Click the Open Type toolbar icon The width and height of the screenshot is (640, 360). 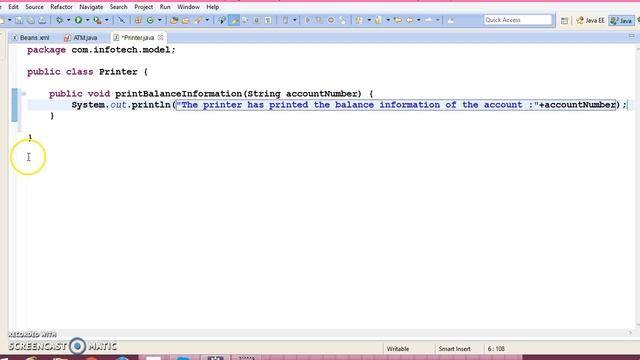(174, 20)
